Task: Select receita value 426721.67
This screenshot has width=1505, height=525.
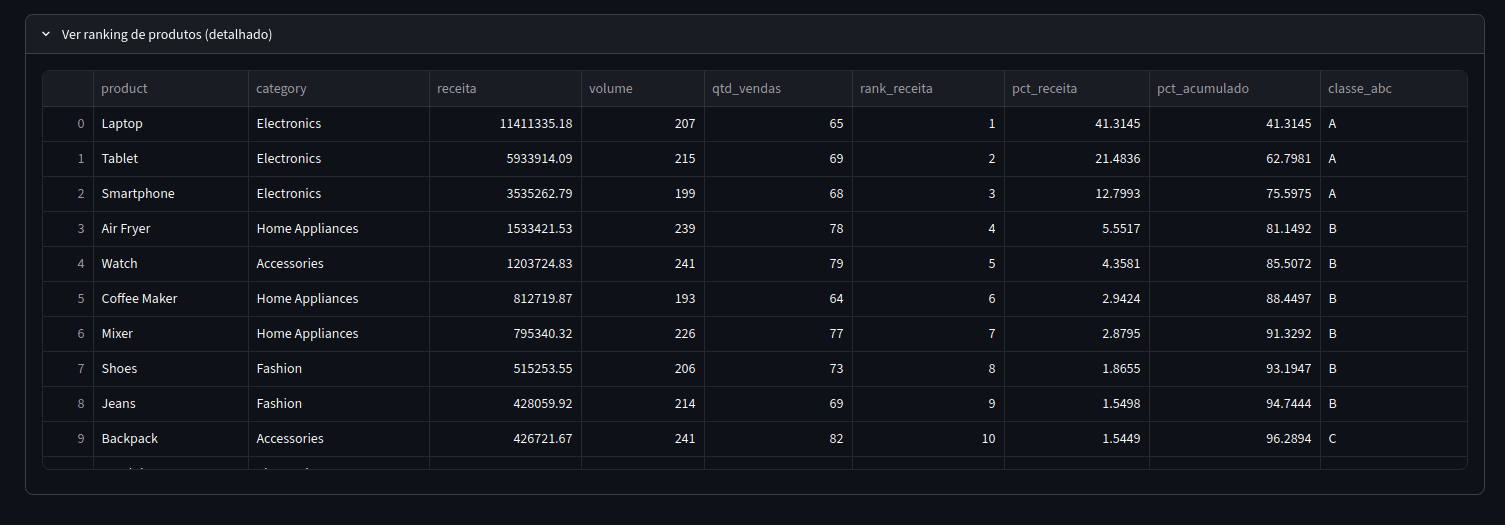Action: click(505, 439)
